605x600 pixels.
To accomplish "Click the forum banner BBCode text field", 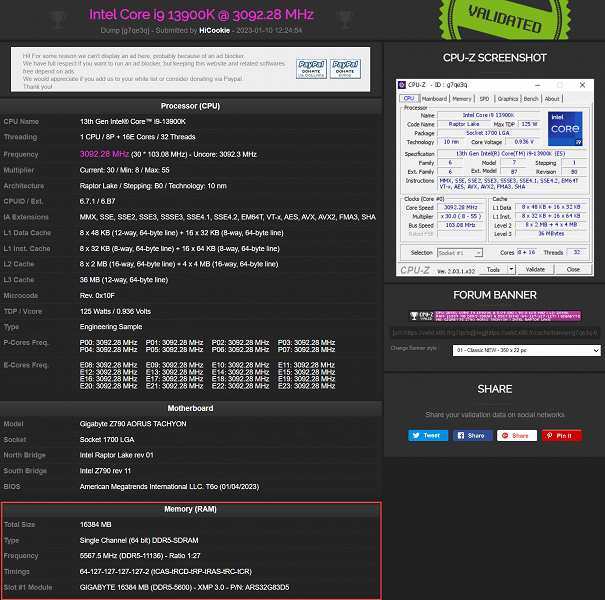I will click(494, 332).
